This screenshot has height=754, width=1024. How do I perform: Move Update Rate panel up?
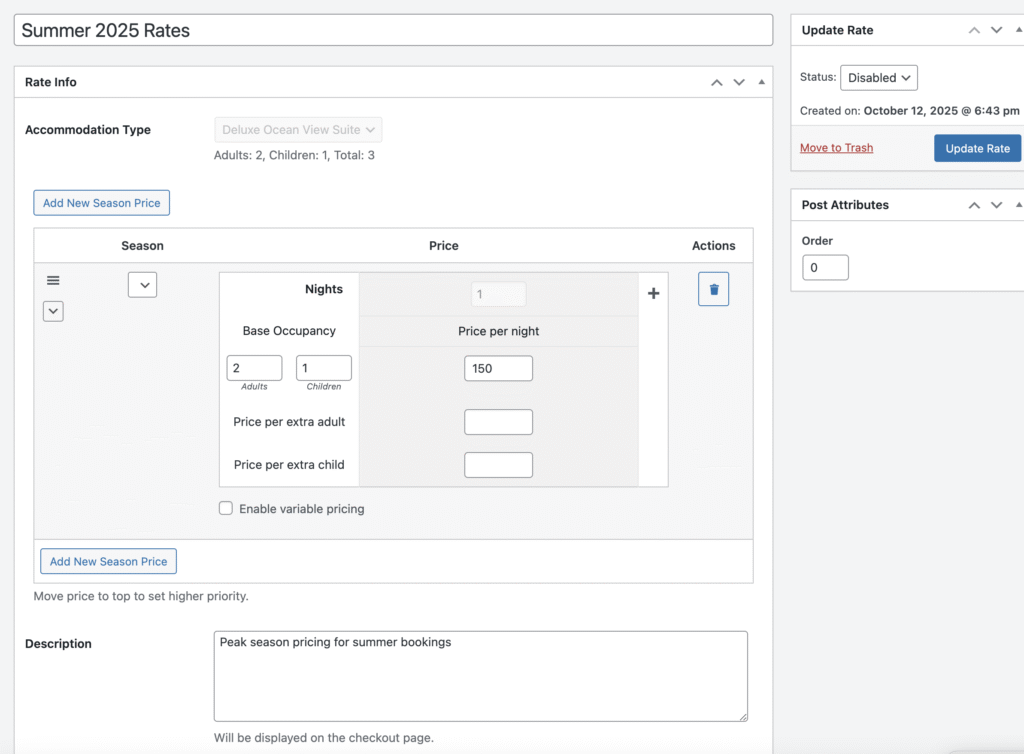click(x=974, y=30)
